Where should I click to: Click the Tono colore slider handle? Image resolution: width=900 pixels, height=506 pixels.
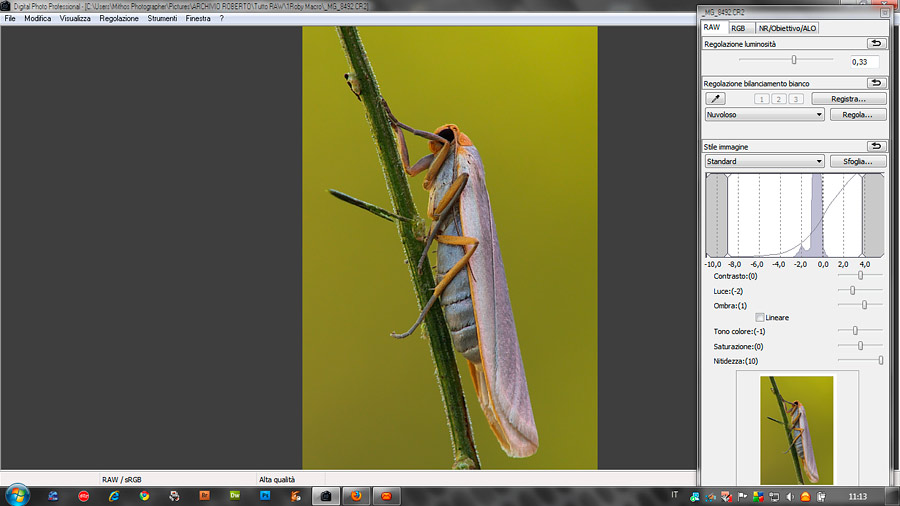(855, 330)
